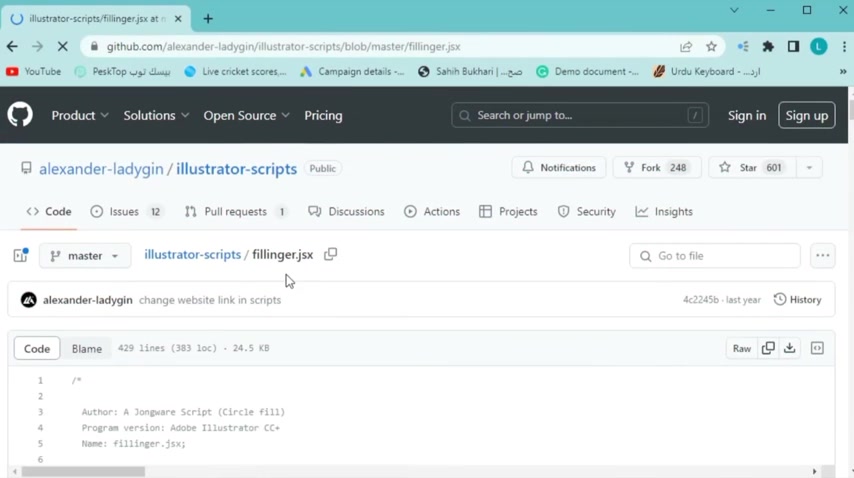Open Chrome three-dot menu

point(844,47)
